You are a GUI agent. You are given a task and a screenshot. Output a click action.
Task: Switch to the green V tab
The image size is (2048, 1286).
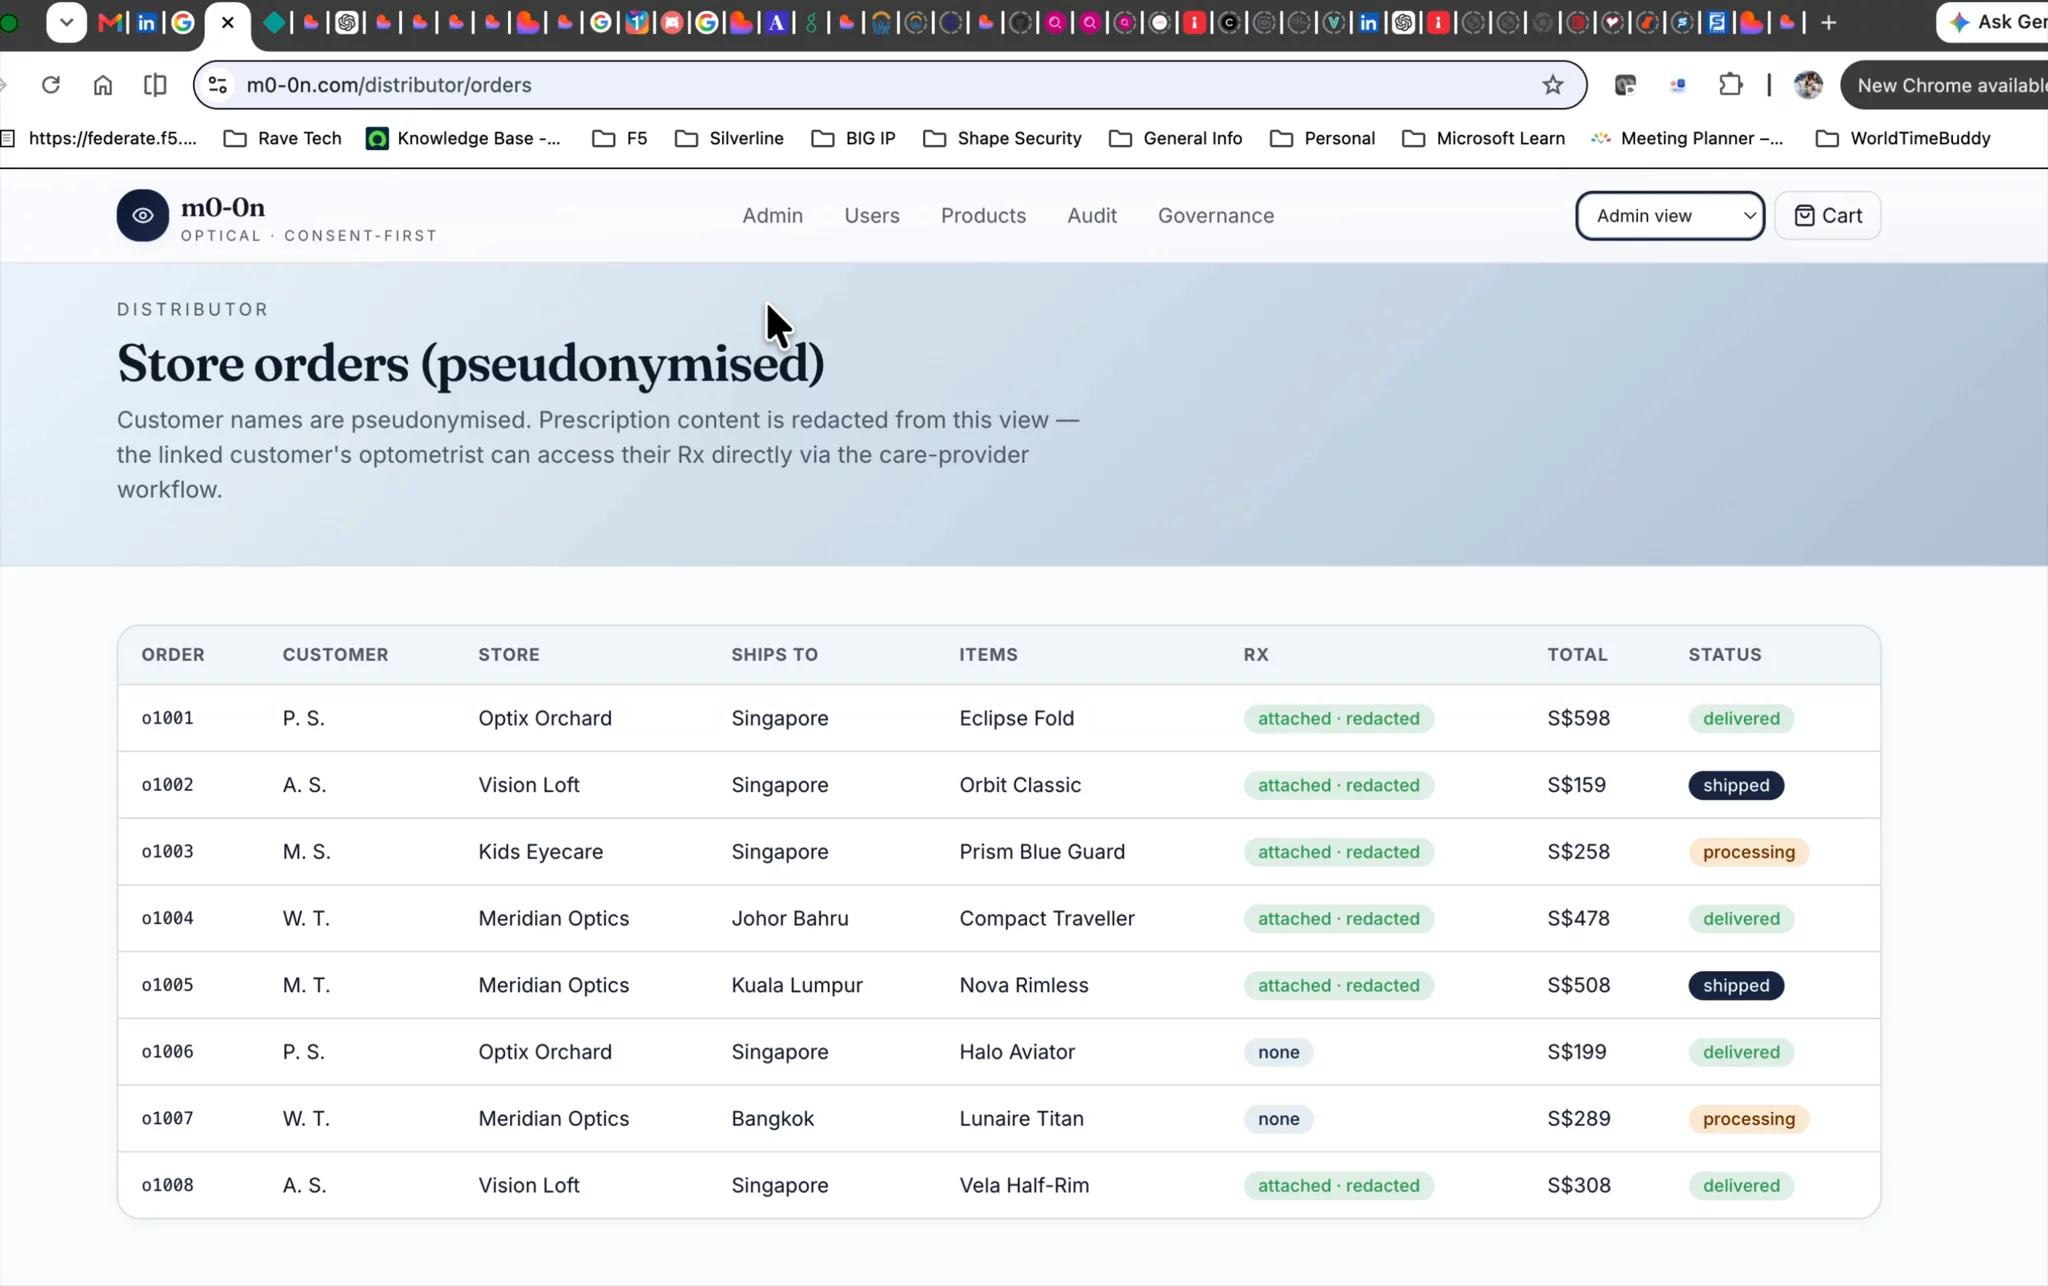1333,22
